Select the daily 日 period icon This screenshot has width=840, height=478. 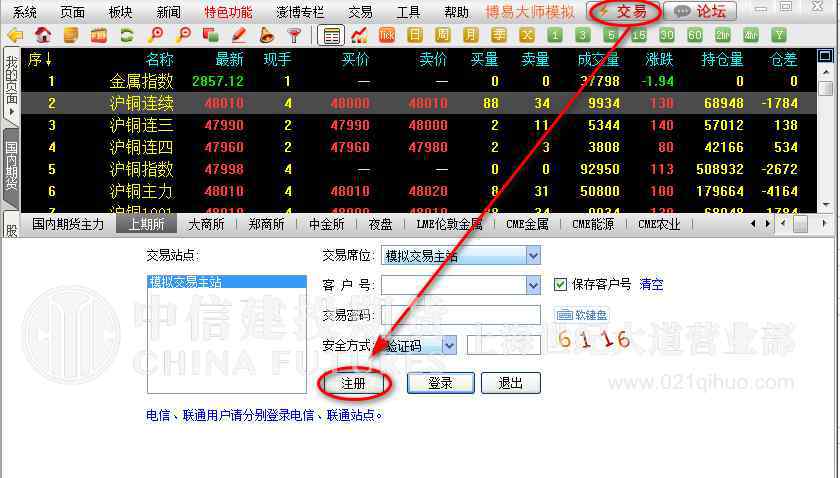tap(414, 35)
